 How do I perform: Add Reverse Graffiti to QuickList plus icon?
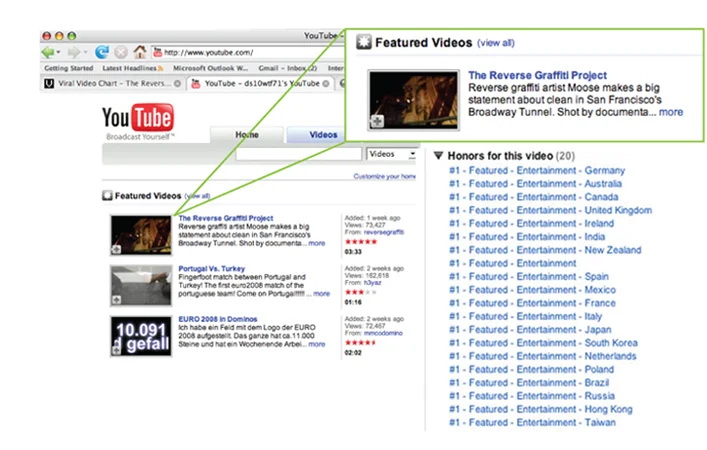pos(116,249)
